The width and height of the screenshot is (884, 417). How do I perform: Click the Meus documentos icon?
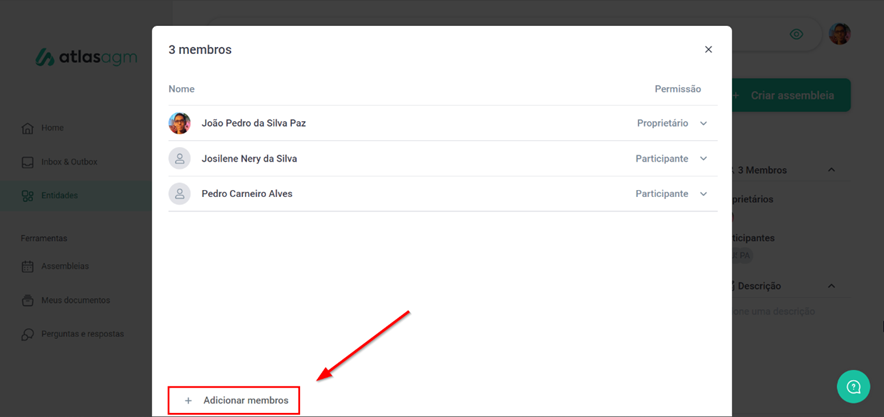(x=28, y=301)
